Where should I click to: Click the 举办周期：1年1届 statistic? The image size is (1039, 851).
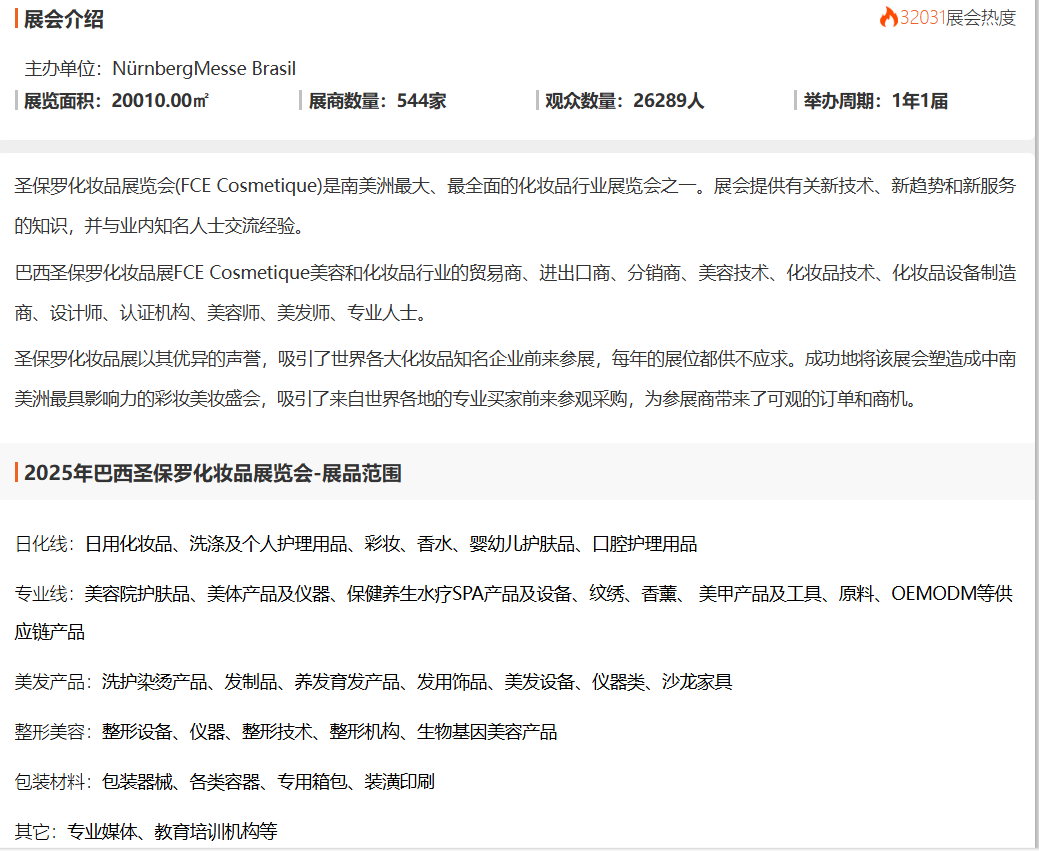(875, 101)
